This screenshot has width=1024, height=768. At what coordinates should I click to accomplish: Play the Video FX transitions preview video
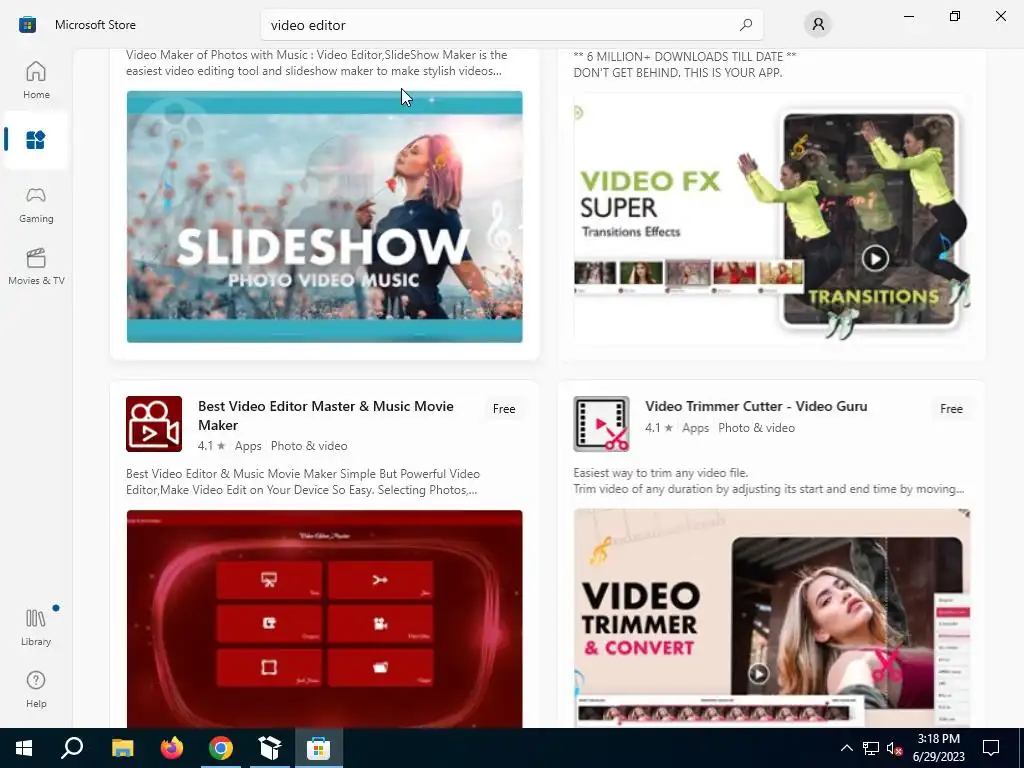pos(875,258)
